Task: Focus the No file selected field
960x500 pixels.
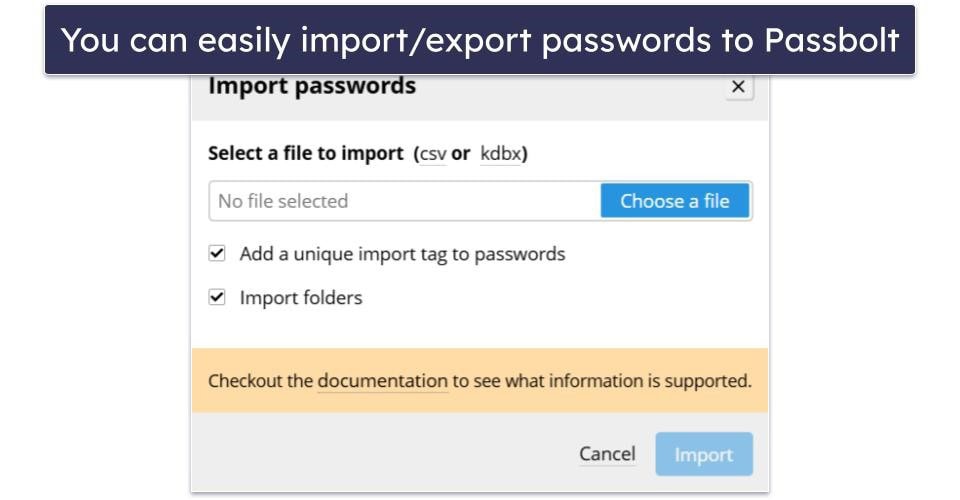Action: [405, 201]
